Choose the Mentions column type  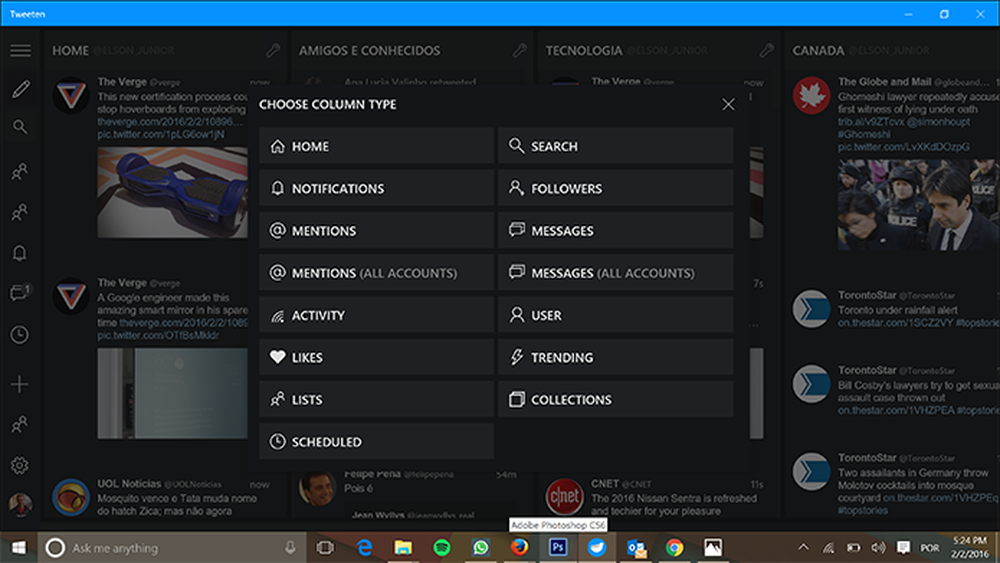376,230
